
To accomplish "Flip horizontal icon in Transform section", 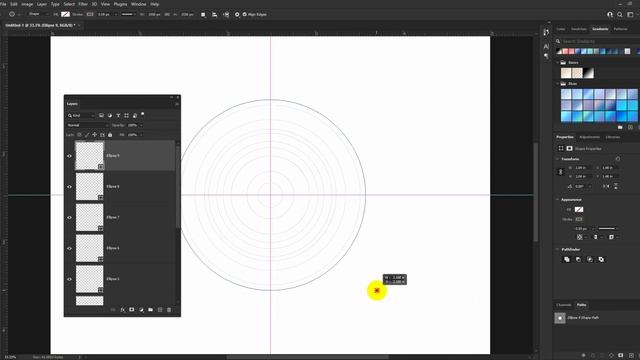I will tap(606, 186).
